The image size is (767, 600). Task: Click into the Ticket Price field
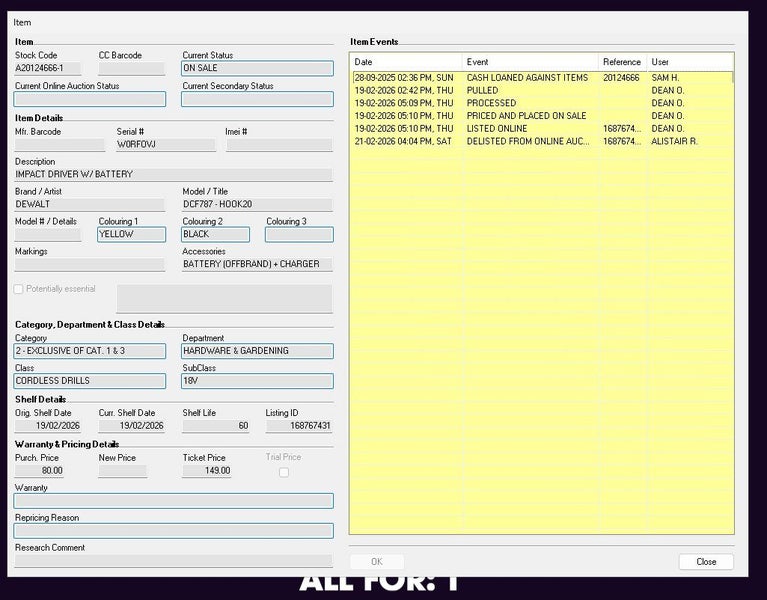pos(207,471)
